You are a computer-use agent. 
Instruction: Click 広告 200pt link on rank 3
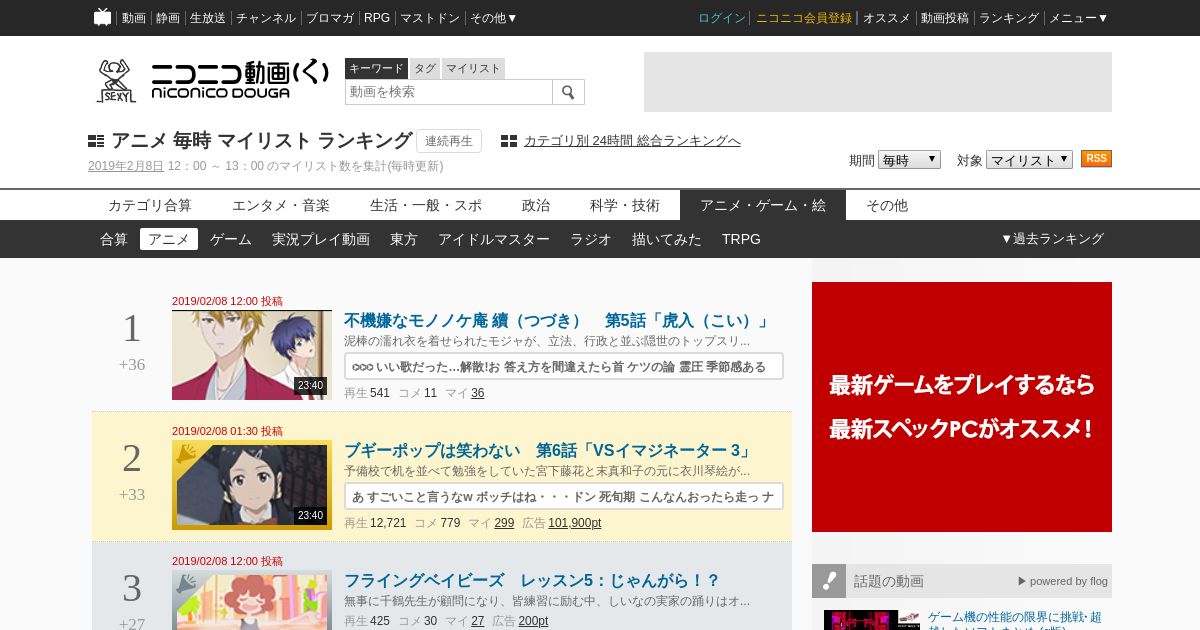533,621
